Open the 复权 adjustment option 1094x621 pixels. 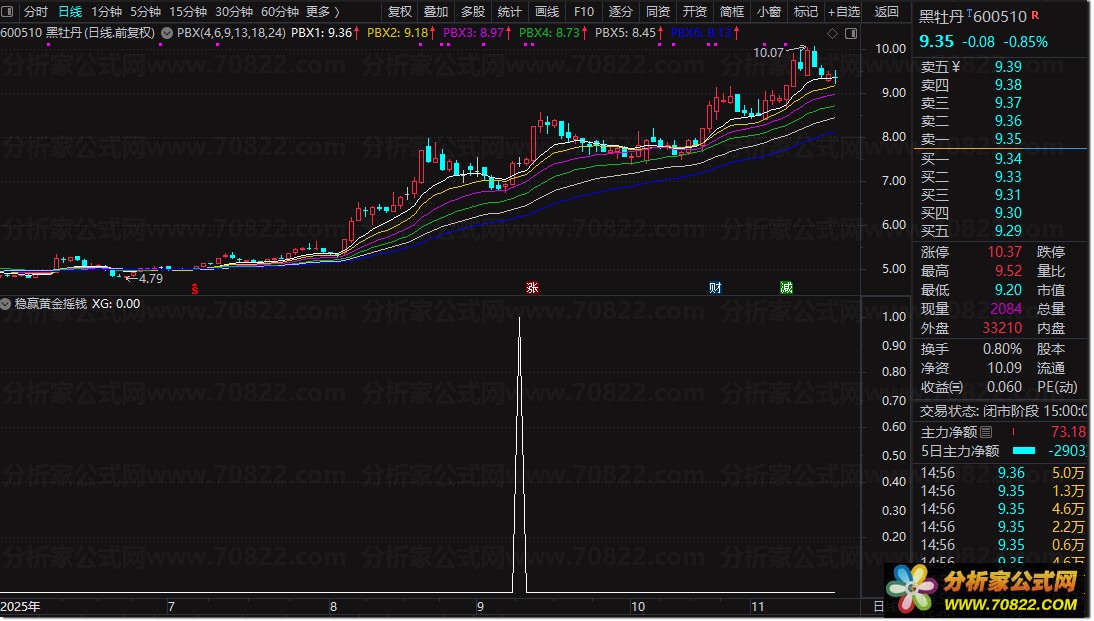click(400, 11)
